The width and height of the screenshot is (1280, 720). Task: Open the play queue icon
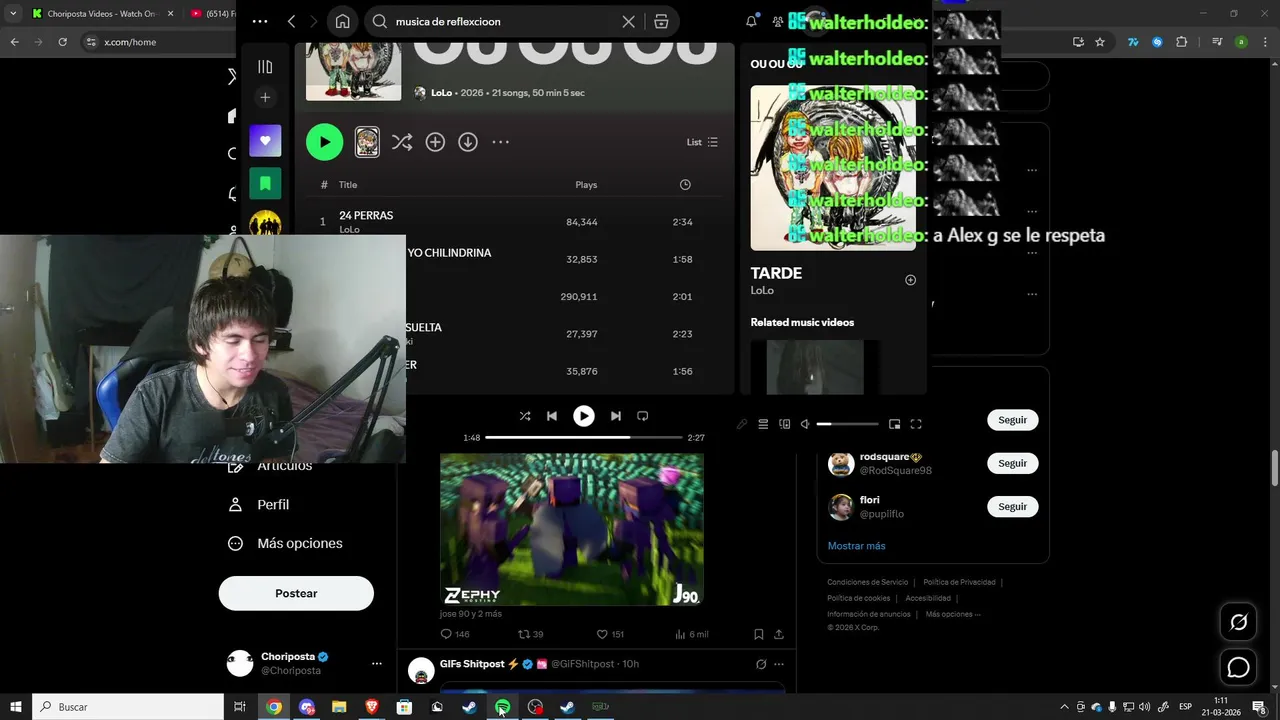point(763,424)
